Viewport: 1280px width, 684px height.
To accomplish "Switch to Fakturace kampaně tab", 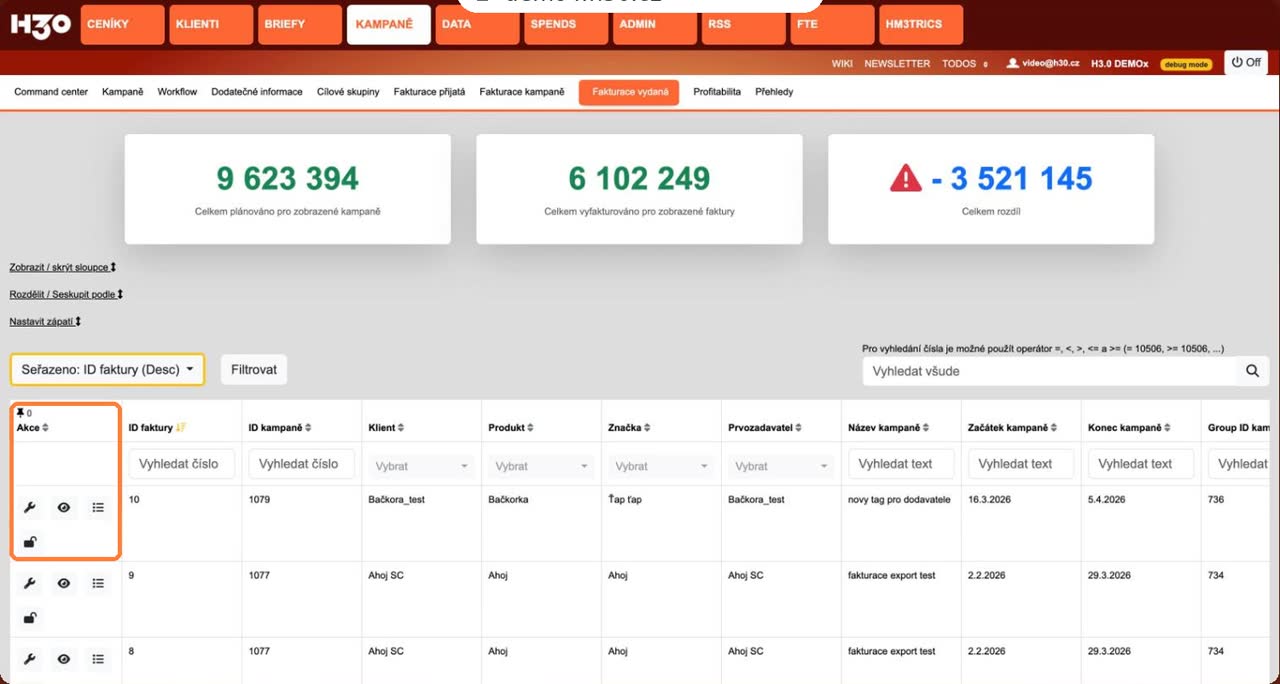I will [x=522, y=92].
